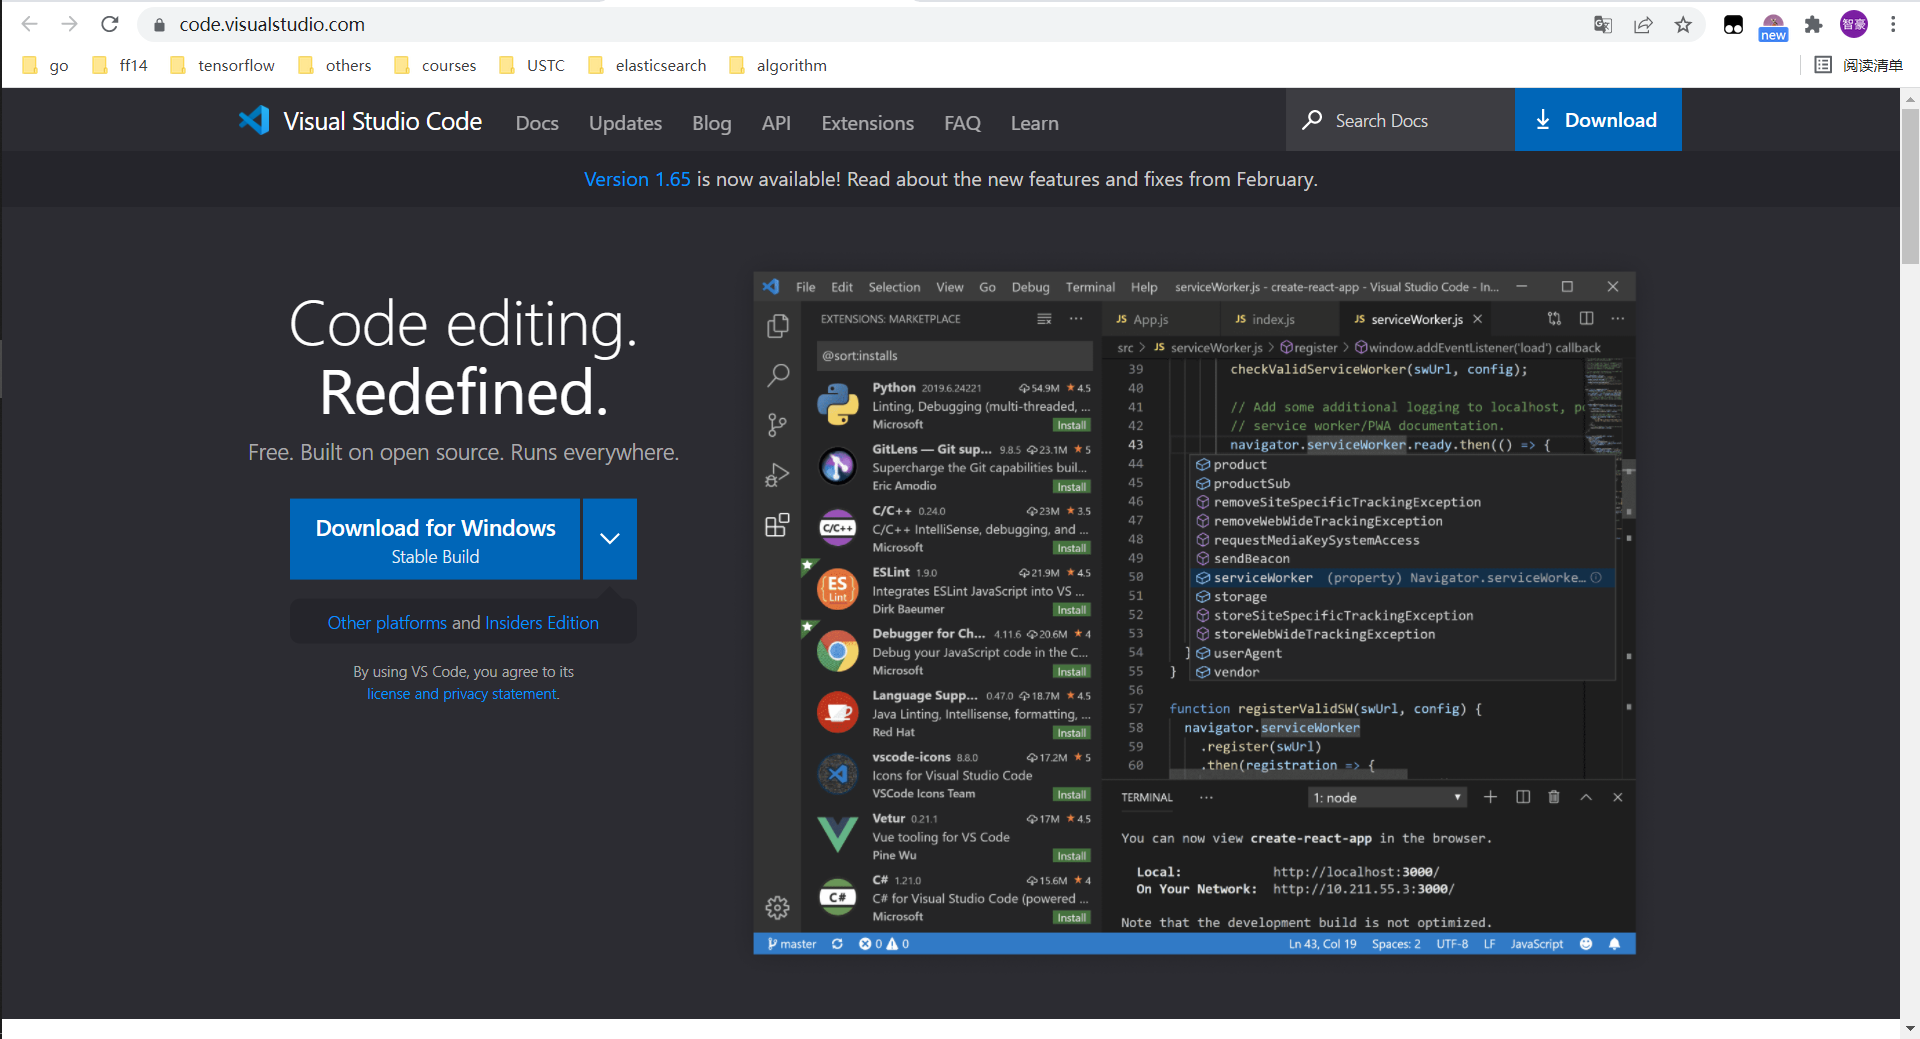
Task: Open the terminal selector '1: node' dropdown
Action: [1388, 797]
